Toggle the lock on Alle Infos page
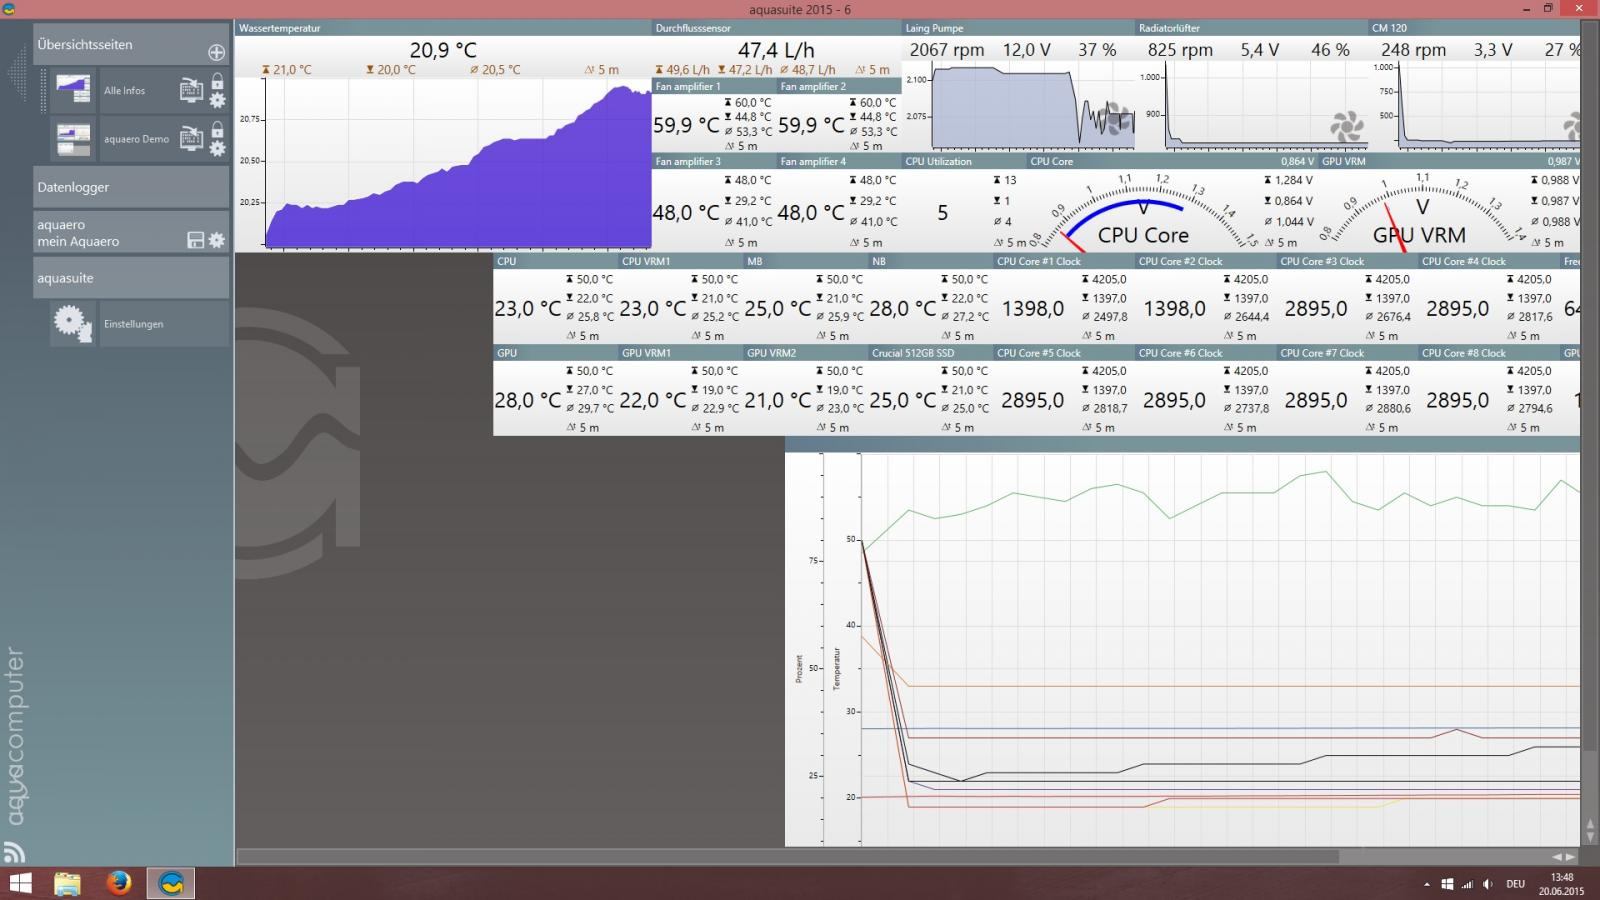The image size is (1600, 900). pos(217,81)
